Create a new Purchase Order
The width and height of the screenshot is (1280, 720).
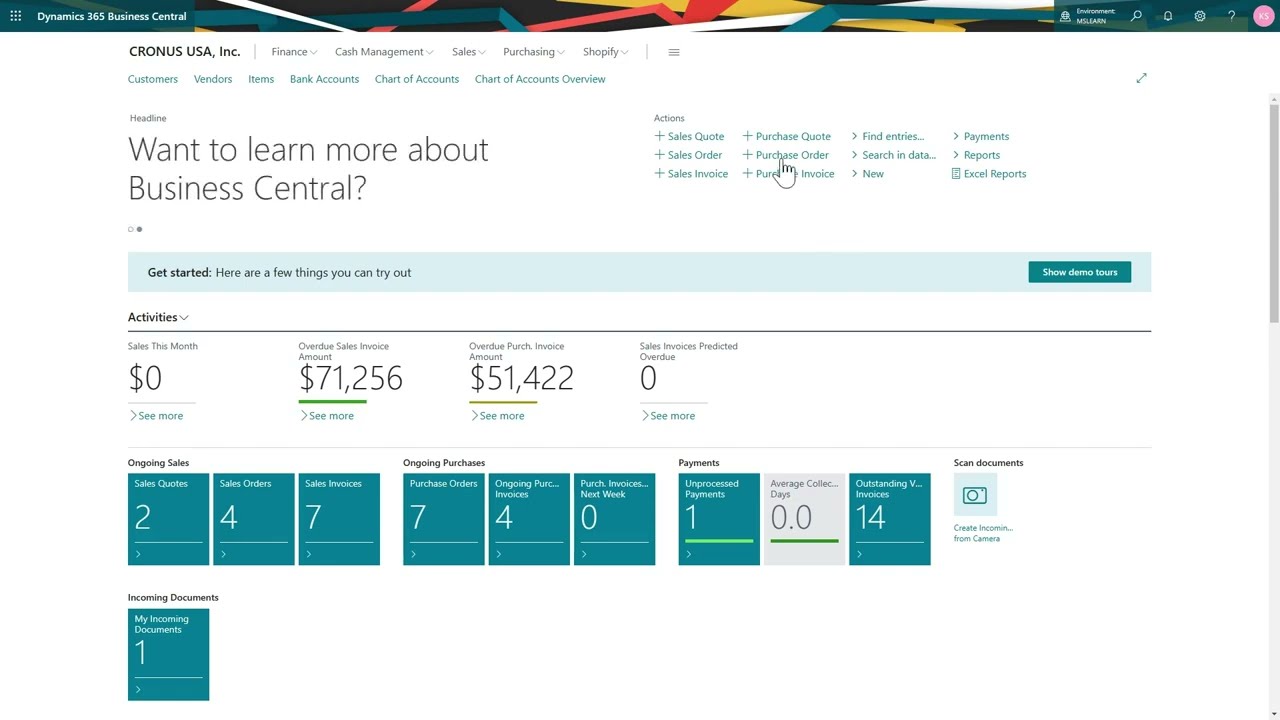click(x=785, y=155)
